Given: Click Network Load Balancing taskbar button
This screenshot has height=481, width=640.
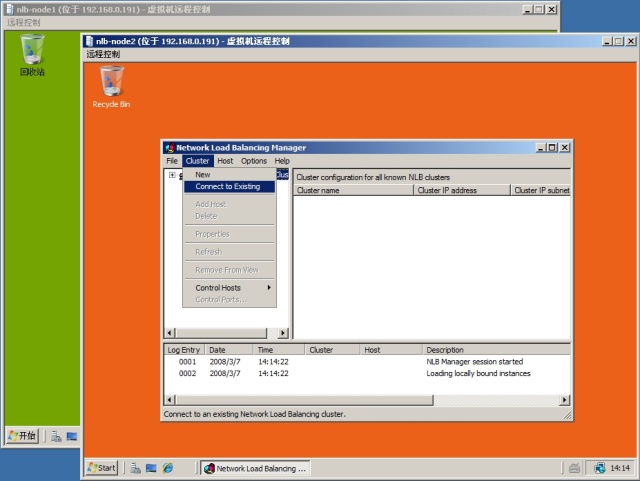Looking at the screenshot, I should pos(256,468).
